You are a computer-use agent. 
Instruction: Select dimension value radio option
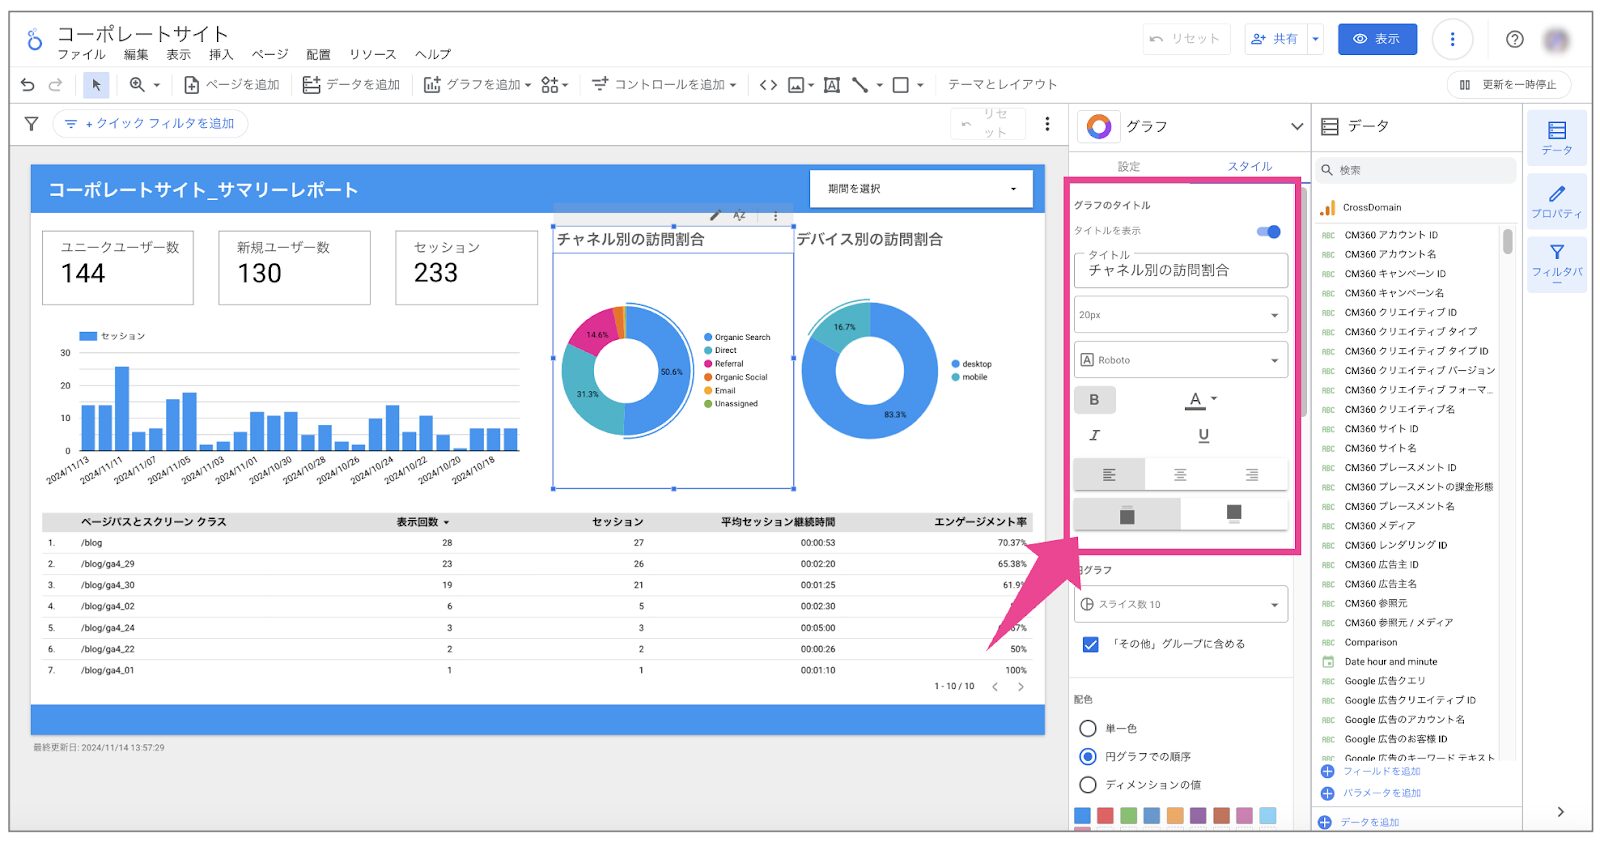[1088, 784]
